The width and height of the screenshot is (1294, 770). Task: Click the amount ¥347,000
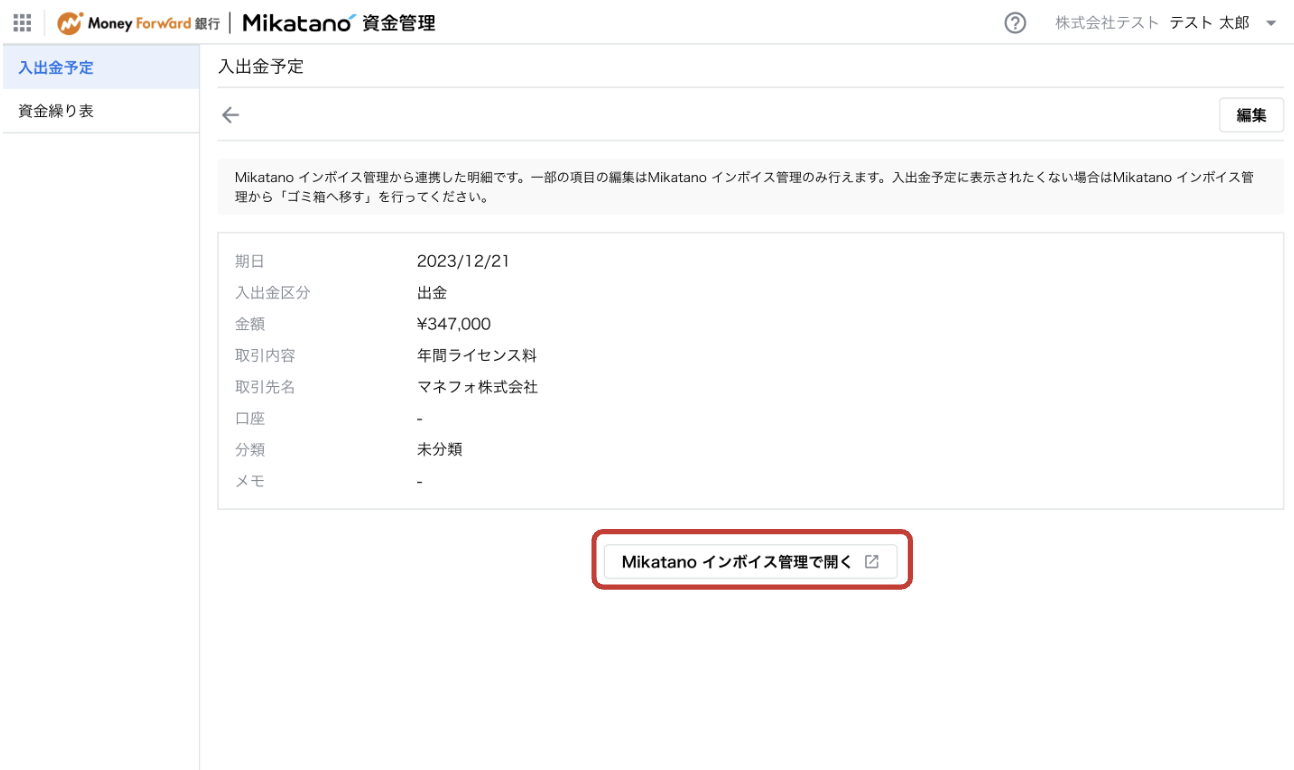click(454, 324)
